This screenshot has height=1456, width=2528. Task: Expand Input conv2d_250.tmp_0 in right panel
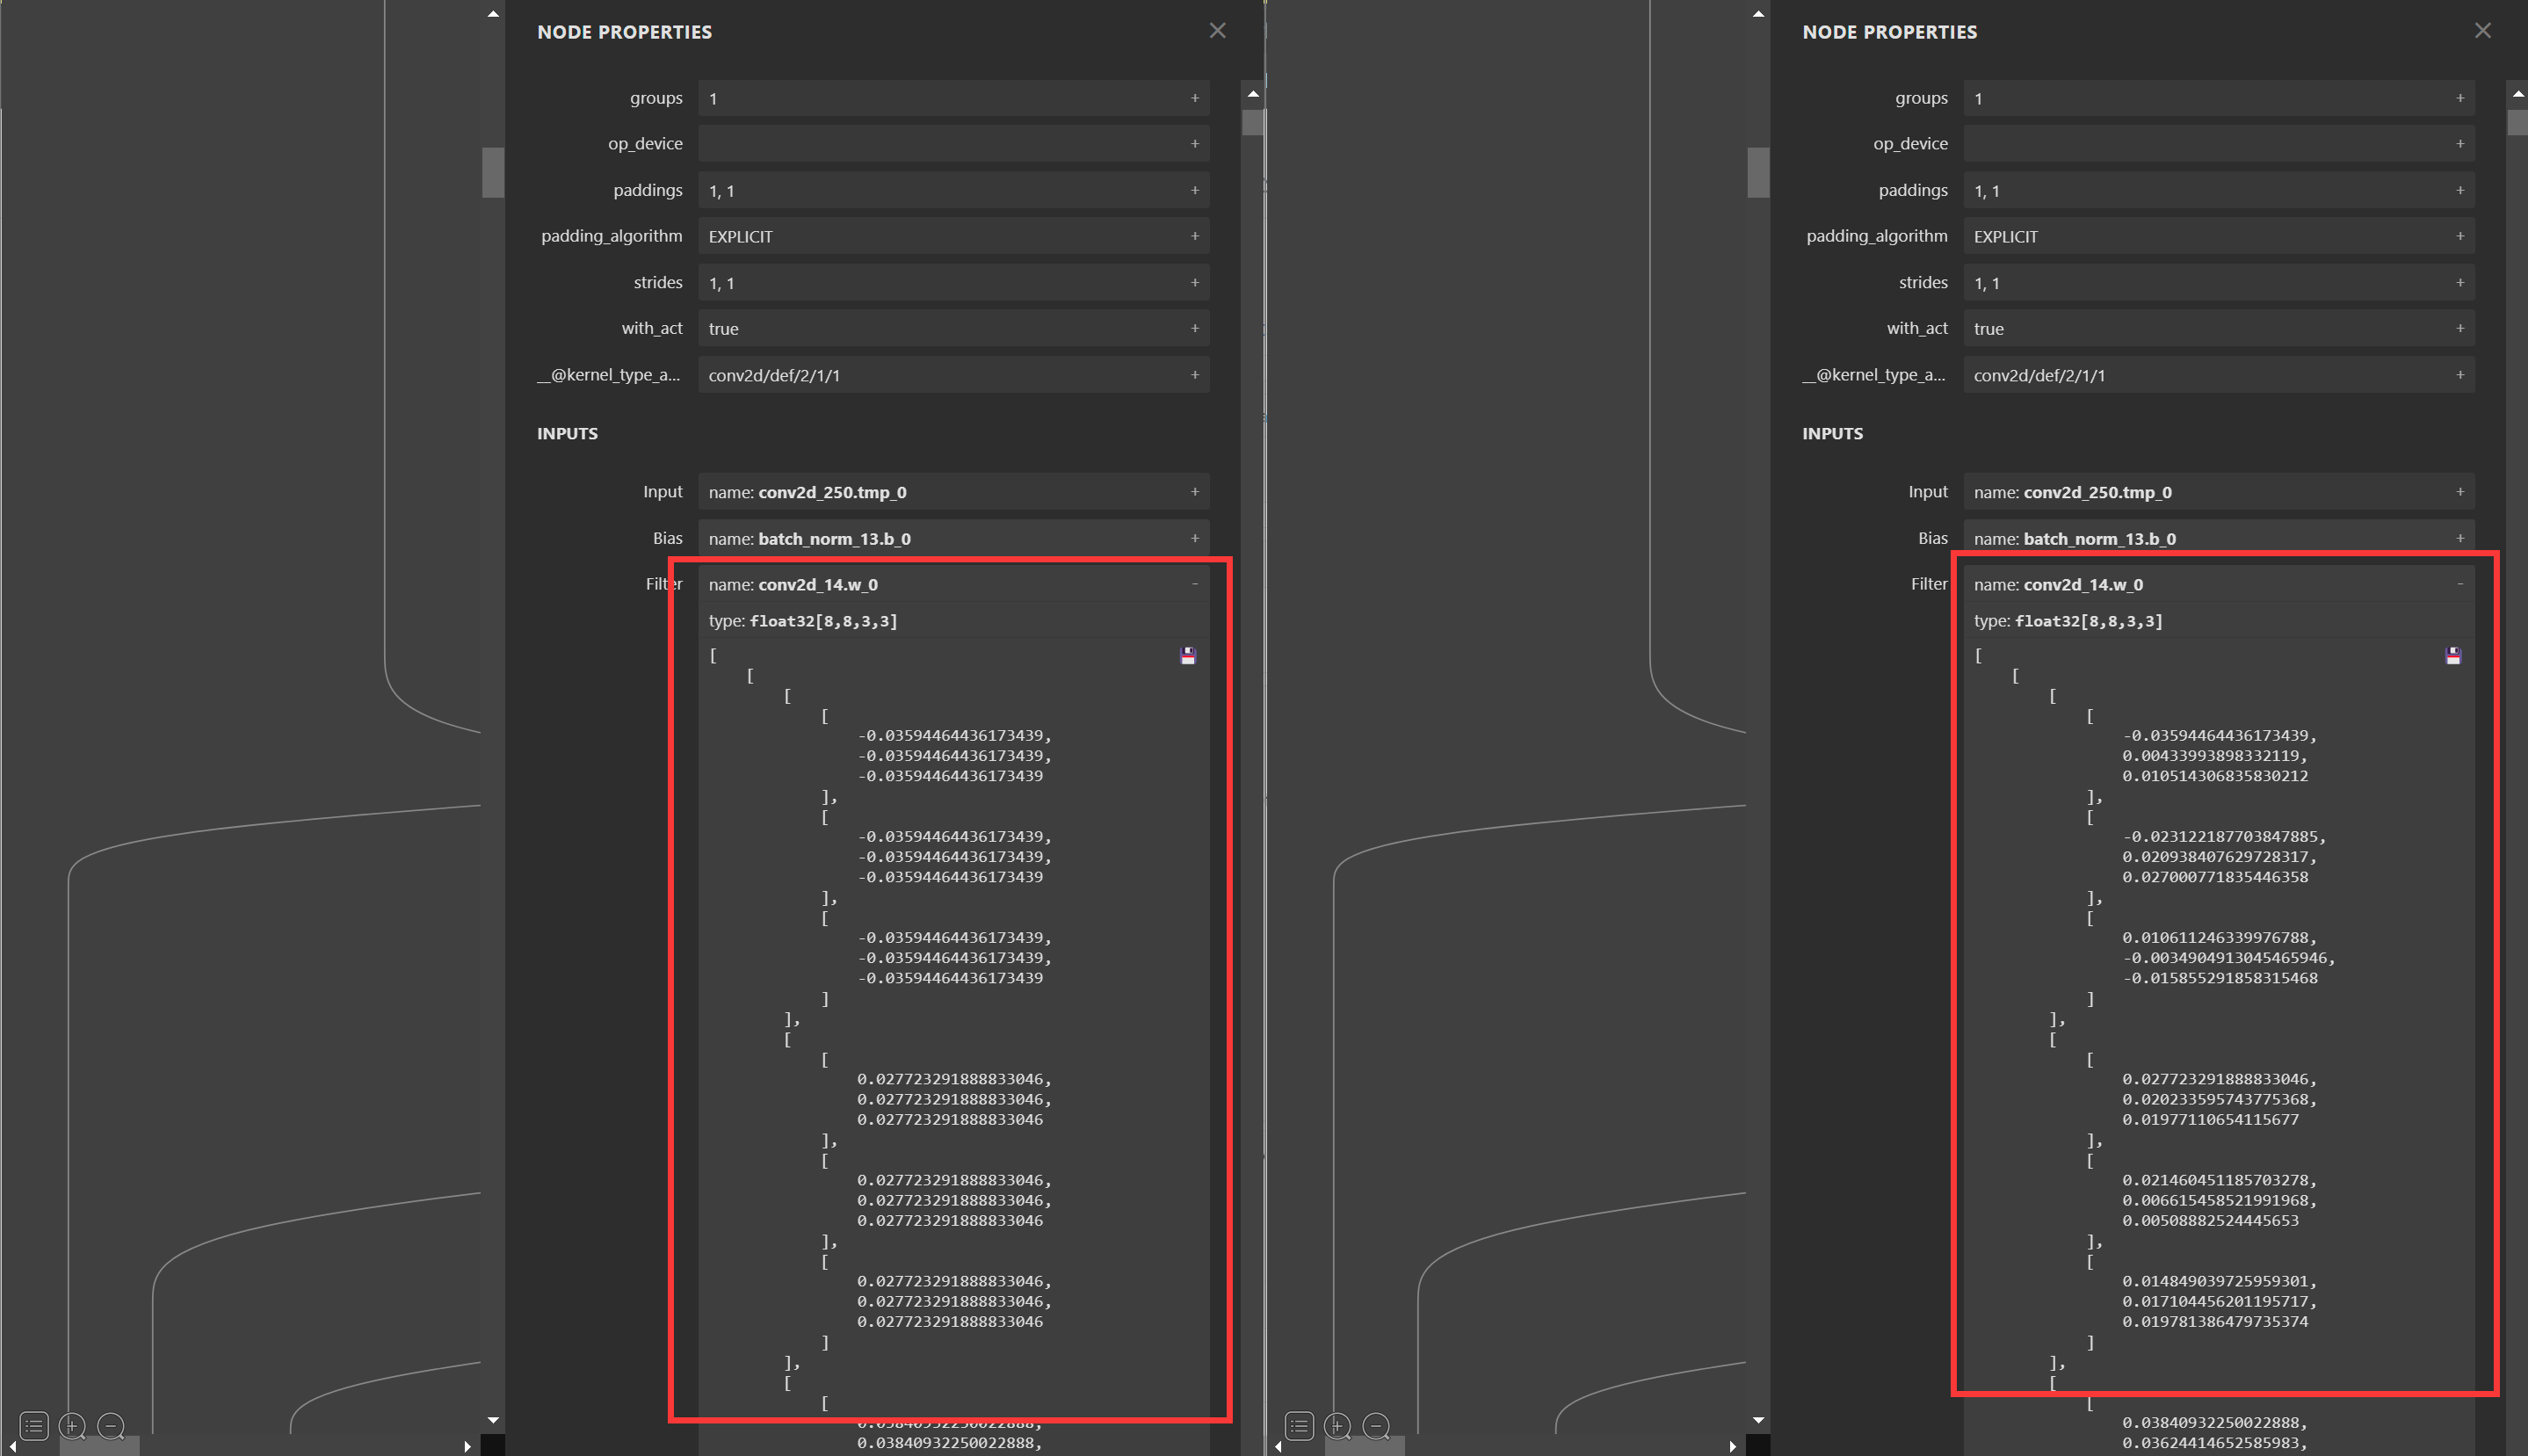coord(2459,492)
